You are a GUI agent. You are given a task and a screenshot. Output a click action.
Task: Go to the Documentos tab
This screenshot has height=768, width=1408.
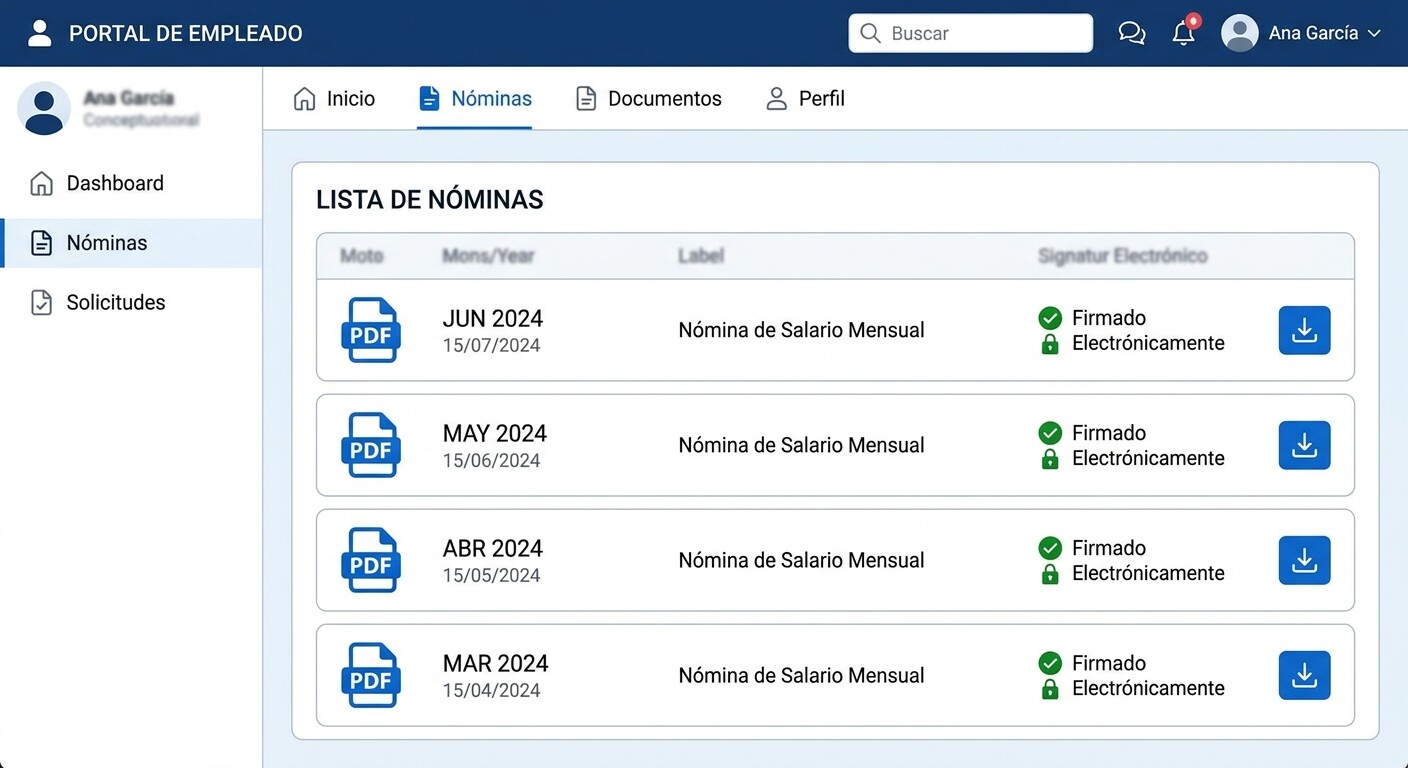pyautogui.click(x=648, y=98)
